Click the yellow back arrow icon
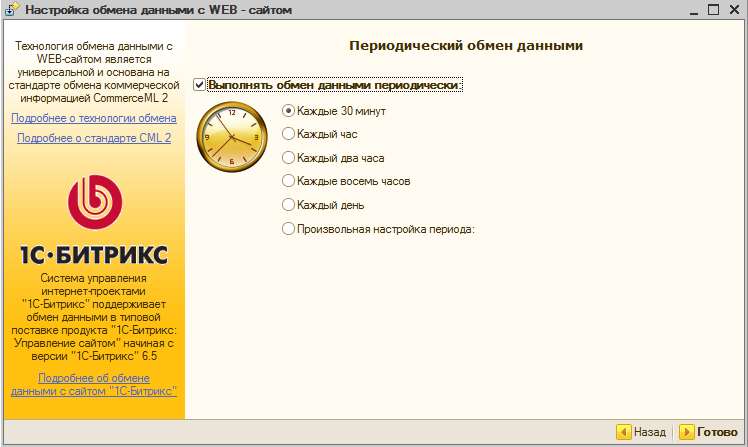 (x=623, y=432)
